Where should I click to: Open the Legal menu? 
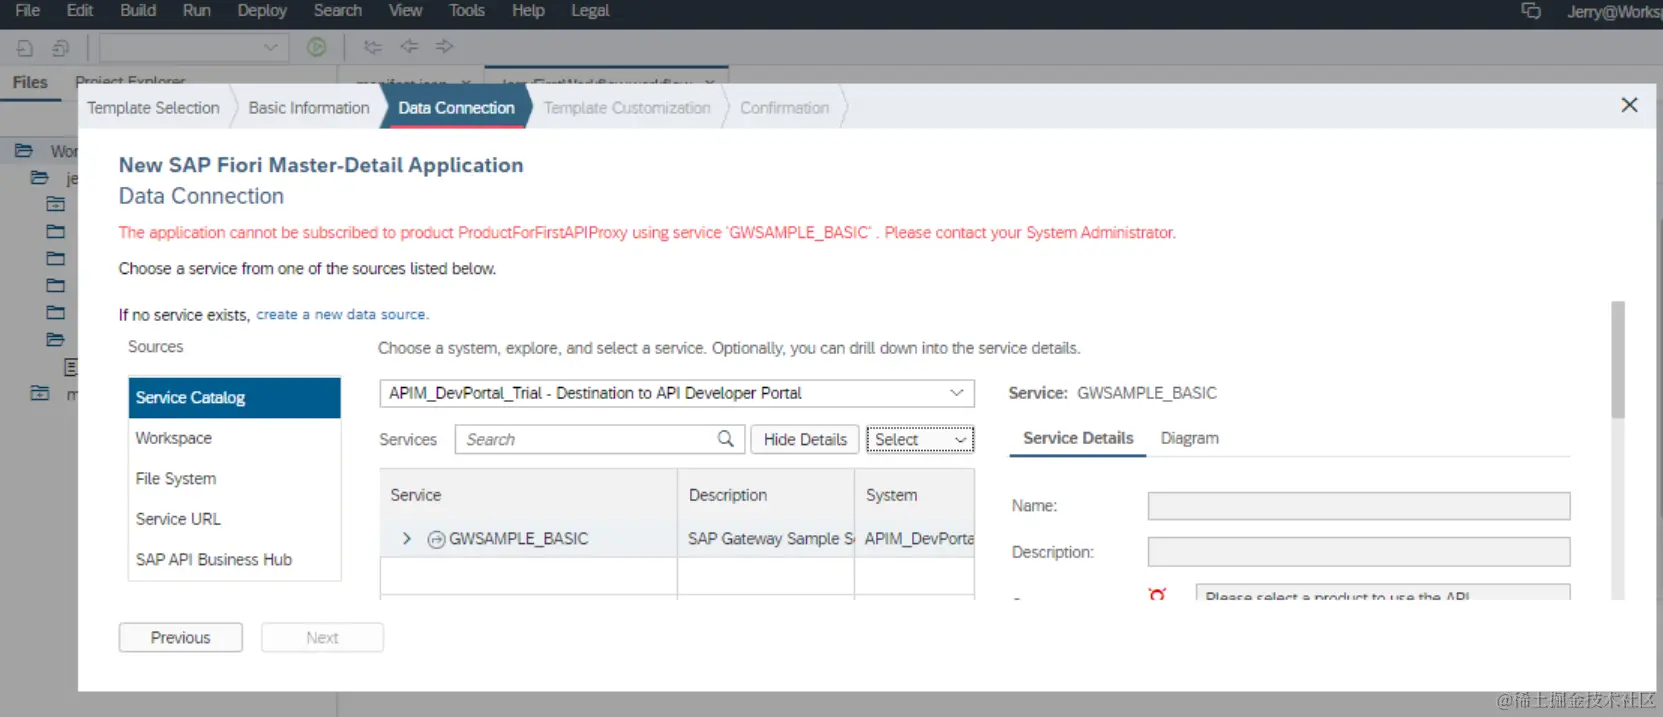tap(590, 10)
